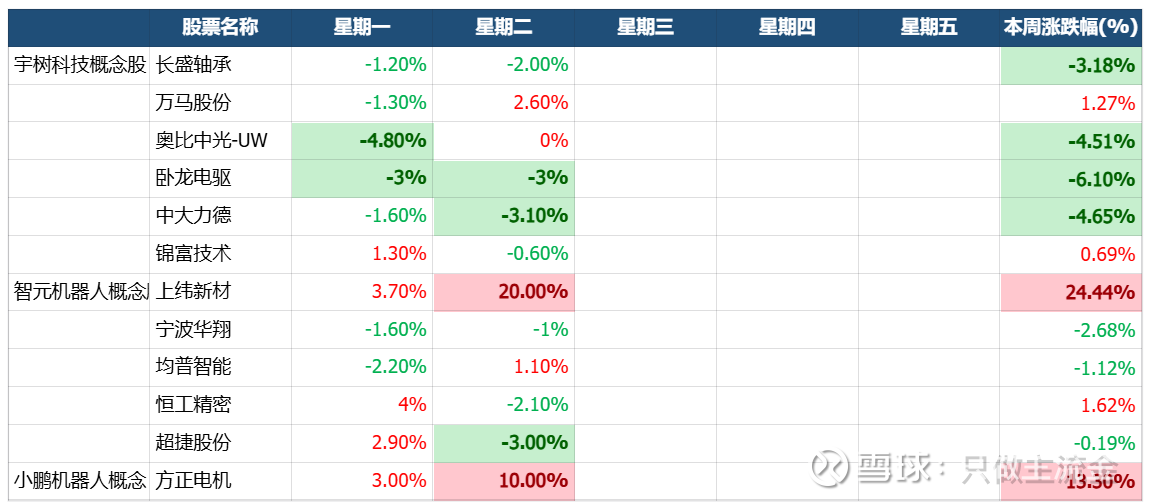Click the 星期五 column header

[x=929, y=27]
